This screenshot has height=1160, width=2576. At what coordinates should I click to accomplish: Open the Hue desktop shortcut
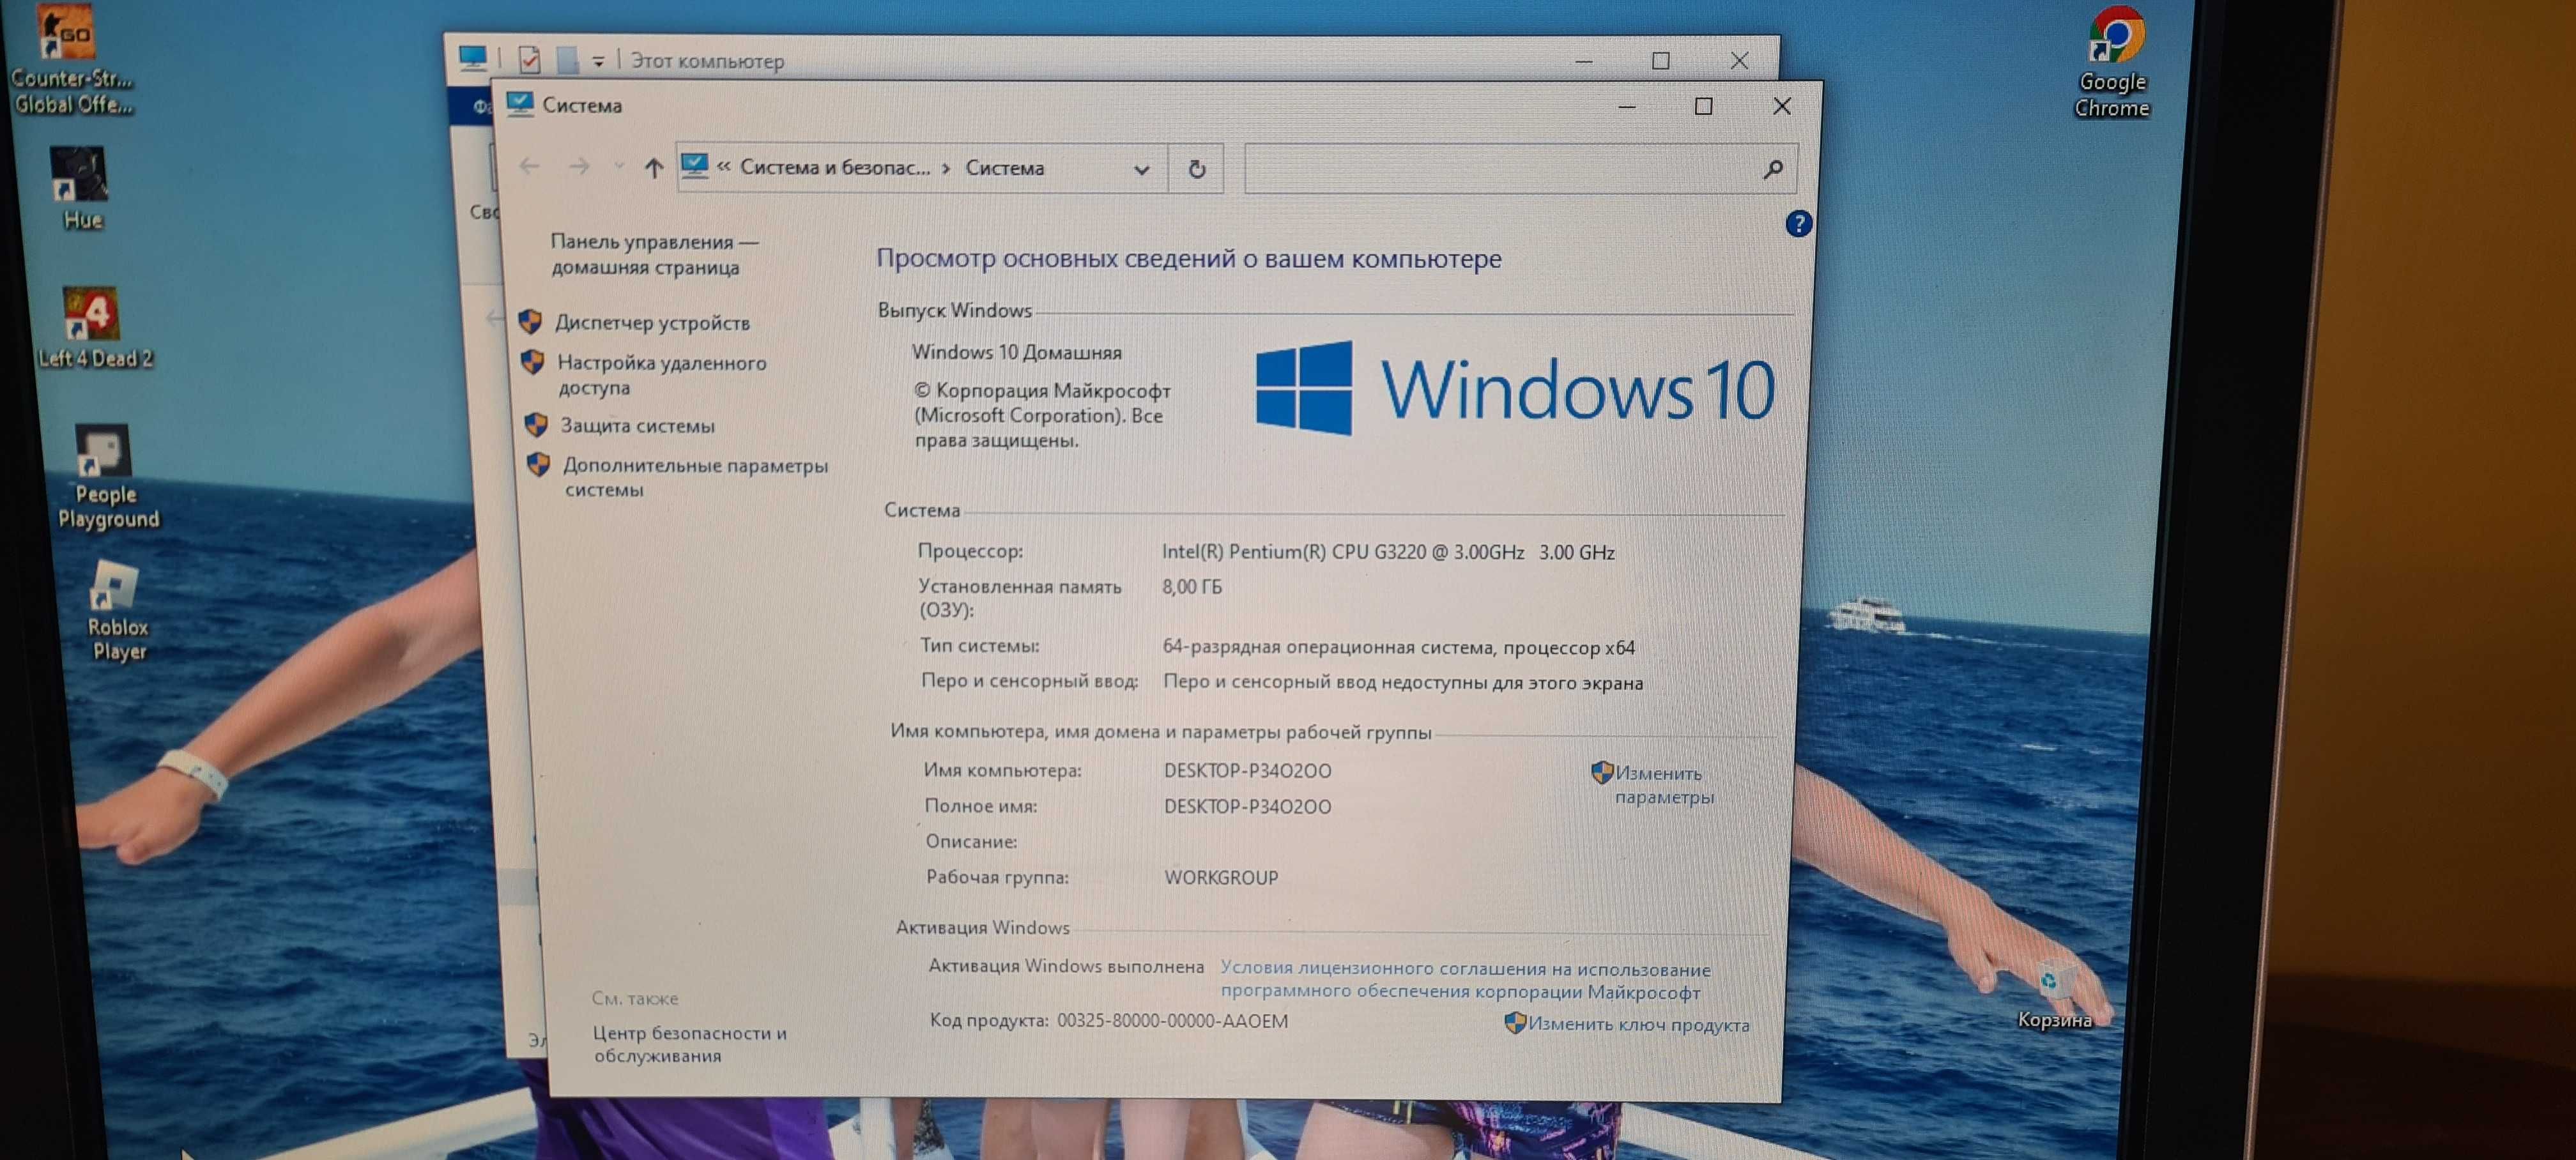[x=80, y=188]
